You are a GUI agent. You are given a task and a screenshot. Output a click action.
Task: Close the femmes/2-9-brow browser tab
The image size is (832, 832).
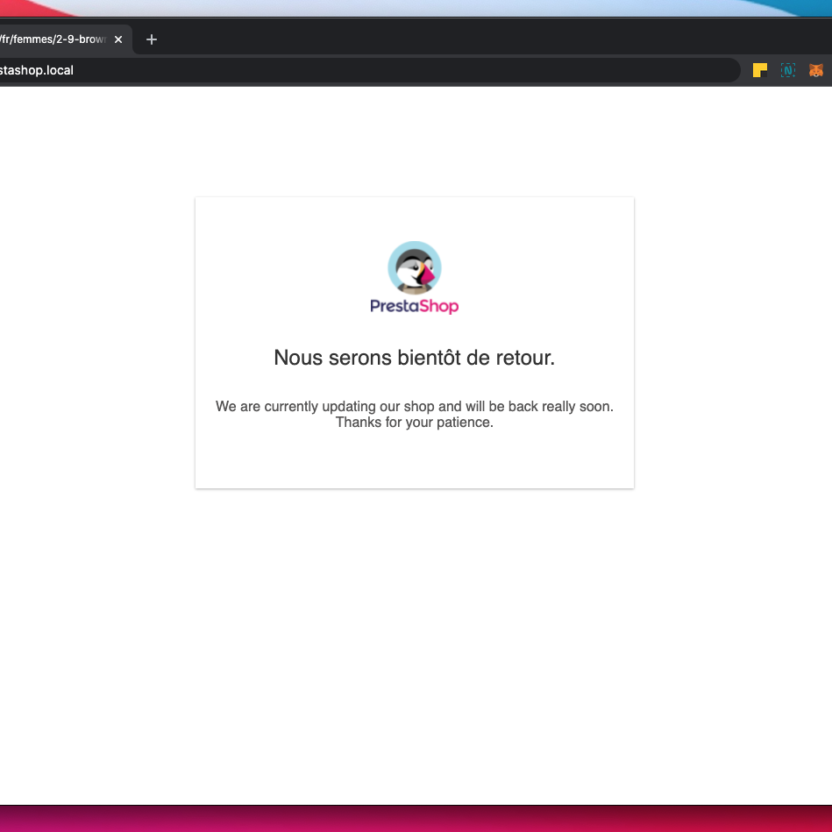[117, 39]
